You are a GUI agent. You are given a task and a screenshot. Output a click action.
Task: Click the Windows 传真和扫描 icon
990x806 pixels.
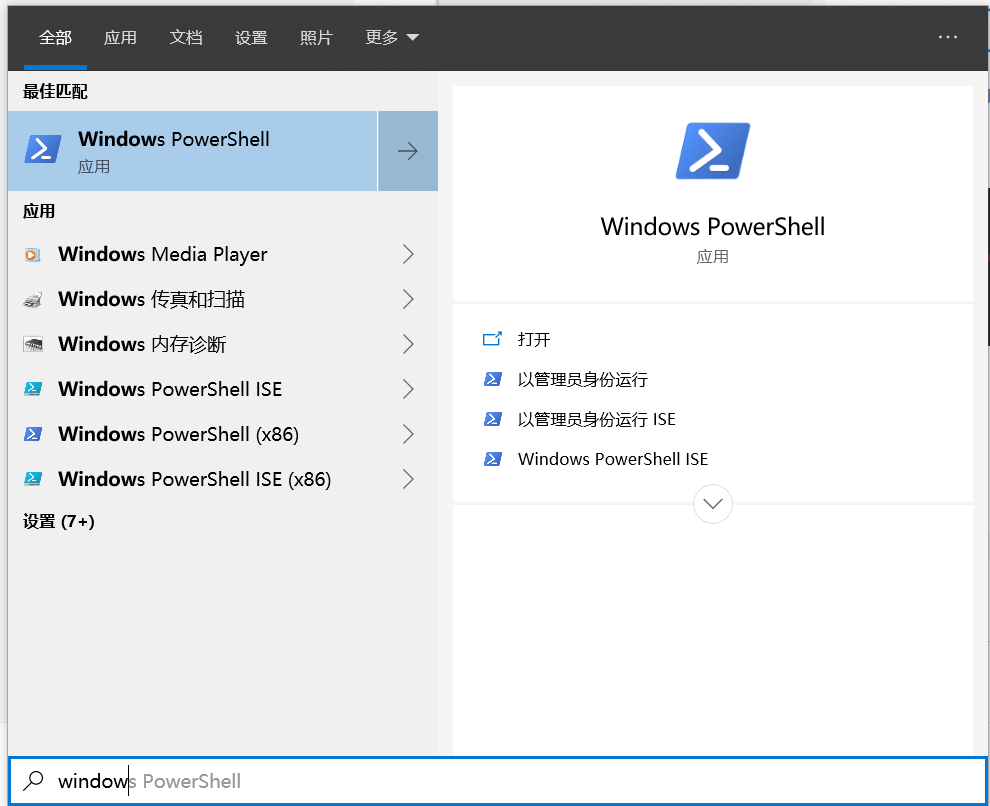[x=31, y=299]
